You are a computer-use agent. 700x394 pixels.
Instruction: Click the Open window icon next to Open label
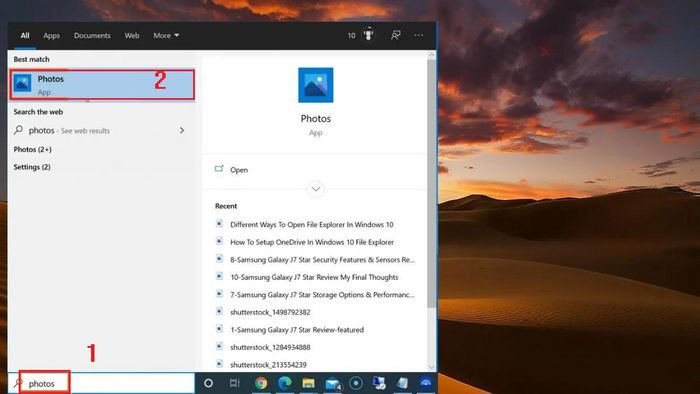pos(219,169)
